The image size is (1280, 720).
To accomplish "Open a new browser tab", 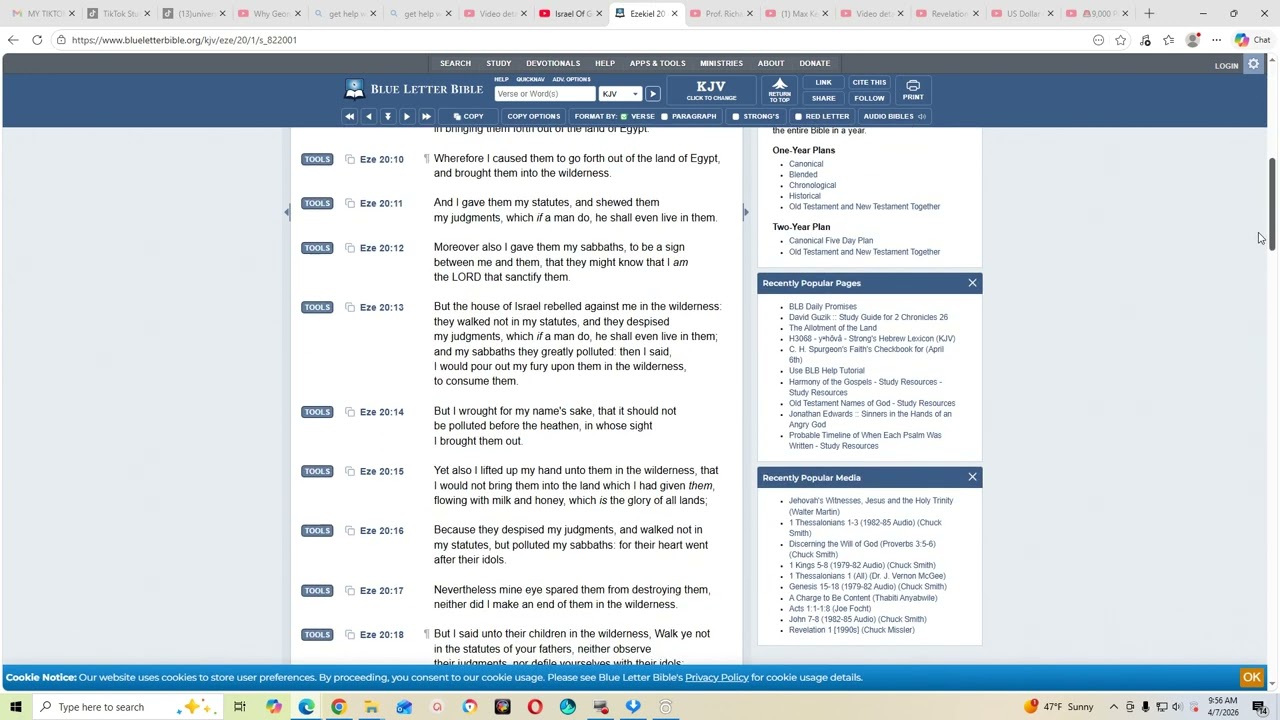I will tap(1149, 14).
